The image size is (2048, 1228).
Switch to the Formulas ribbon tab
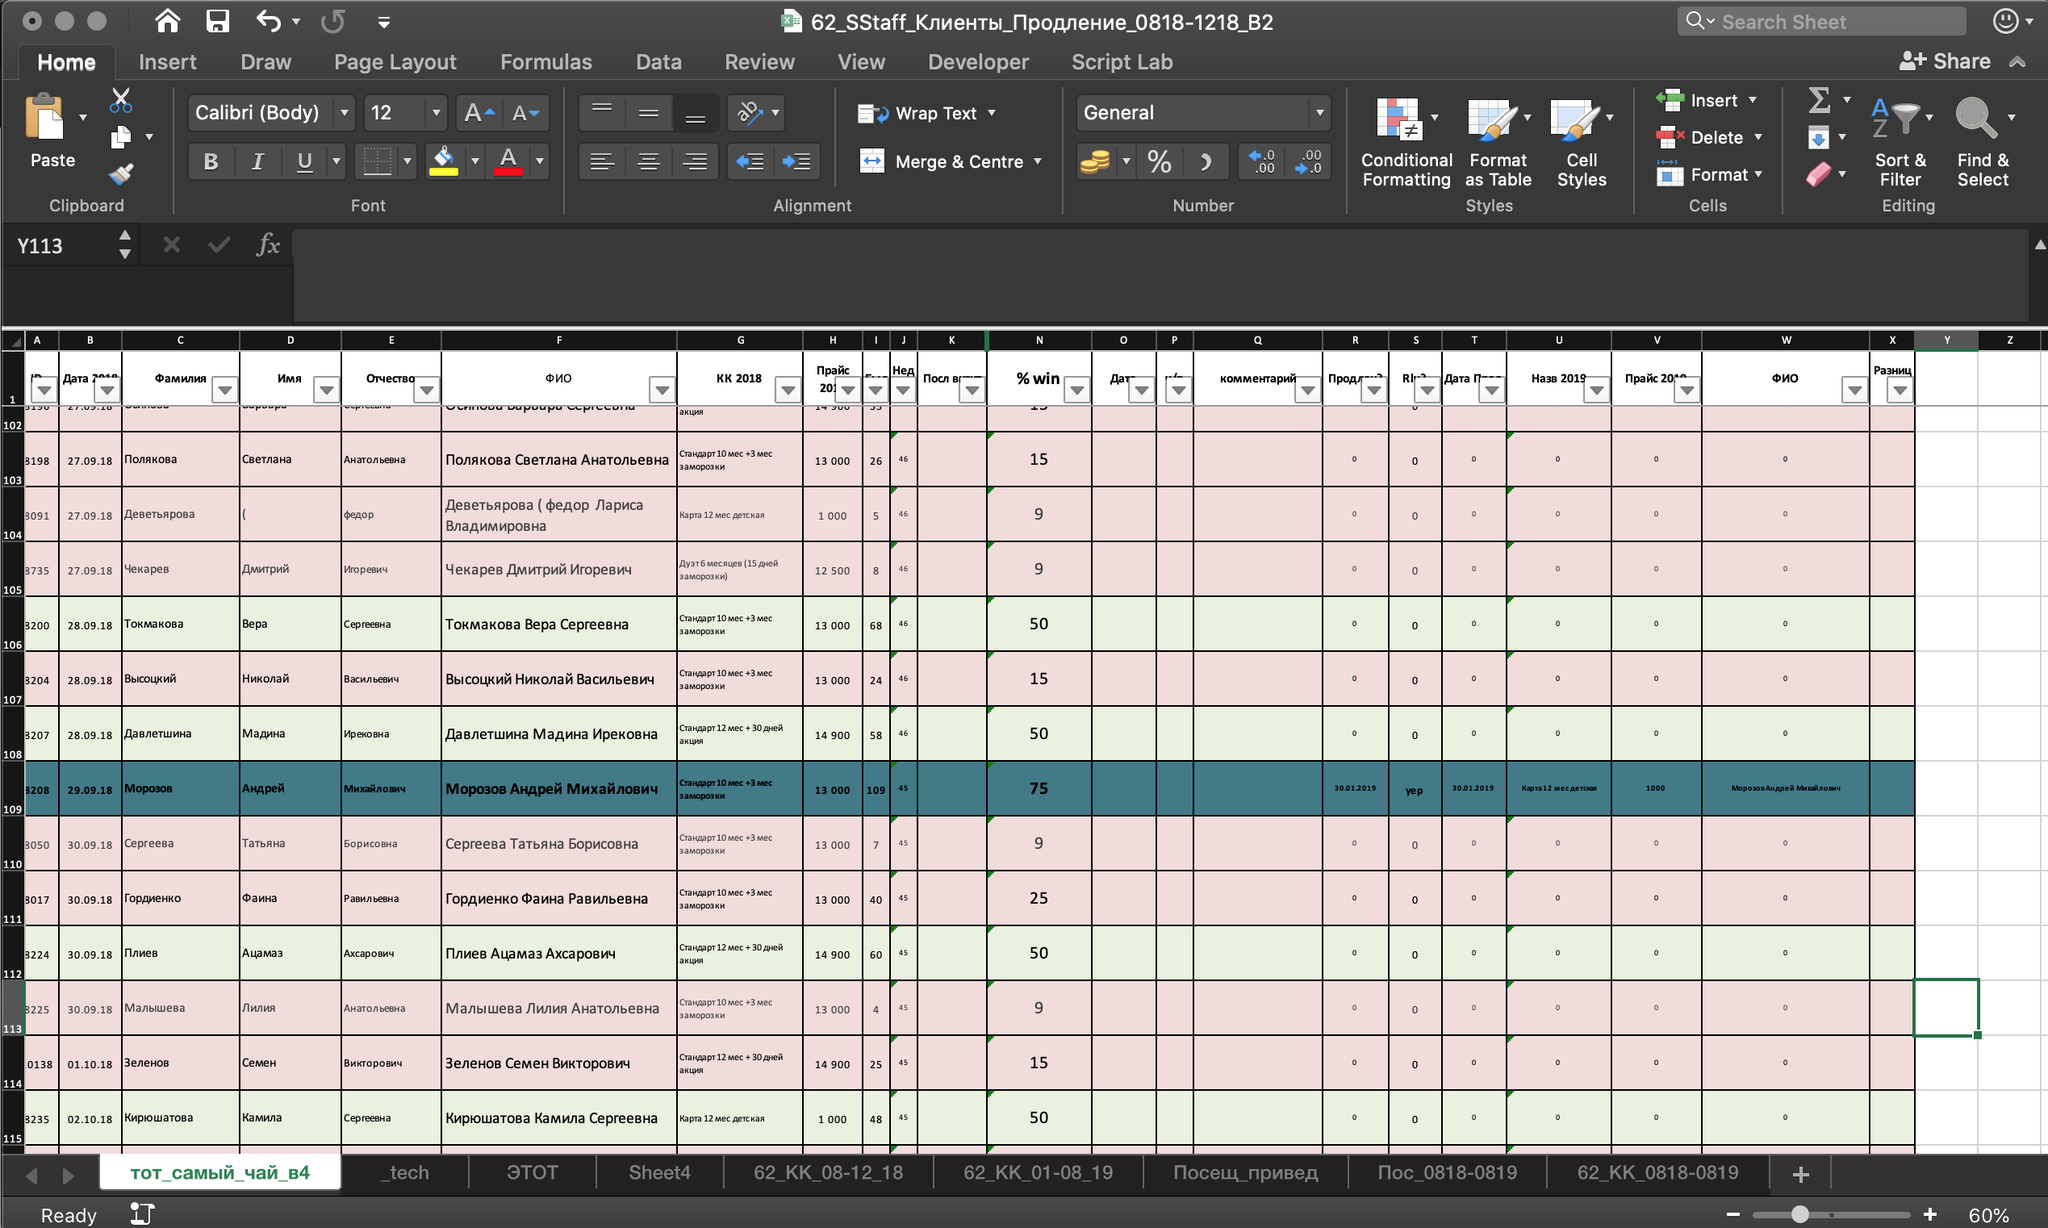coord(545,61)
